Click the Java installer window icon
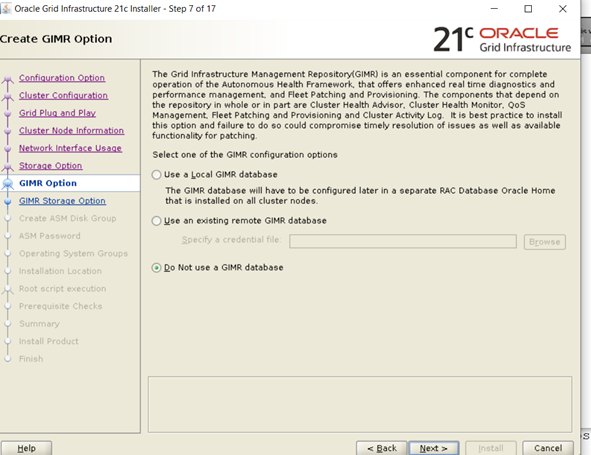The height and width of the screenshot is (455, 591). coord(6,8)
